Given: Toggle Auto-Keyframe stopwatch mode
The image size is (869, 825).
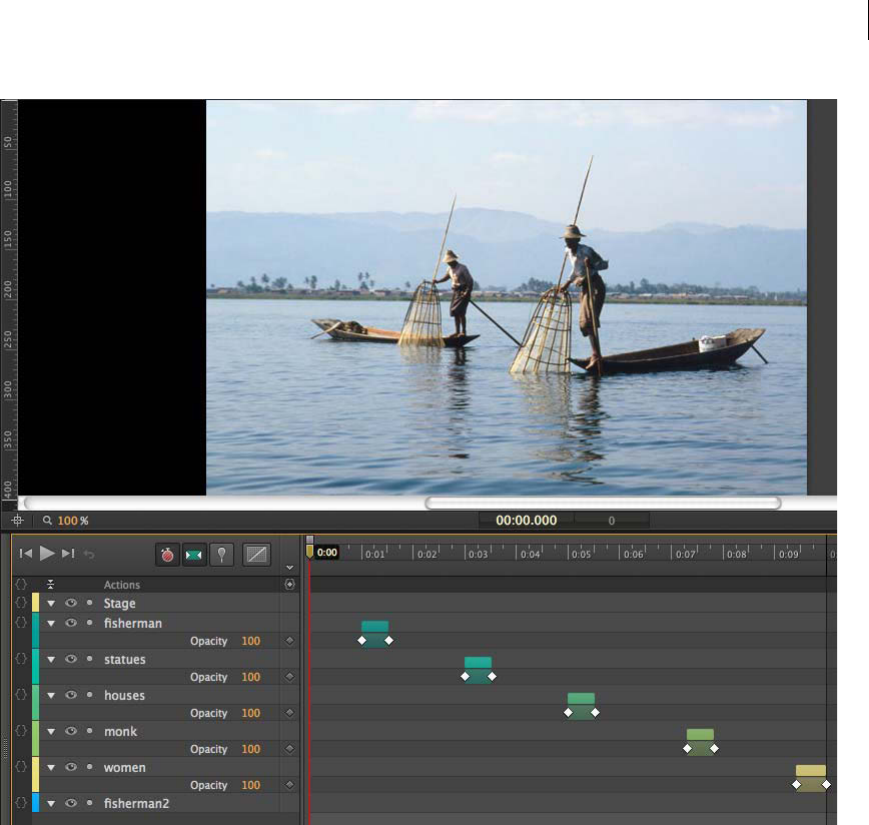Looking at the screenshot, I should pyautogui.click(x=167, y=555).
